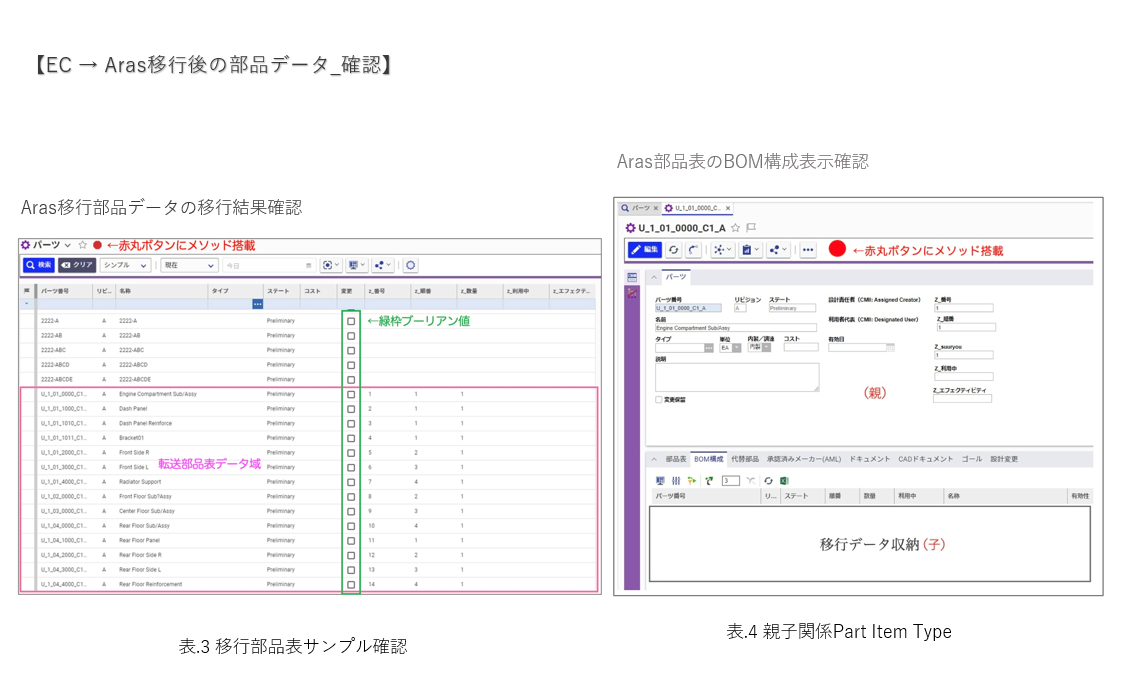Switch to the 部品表 relationship tab
The image size is (1137, 683).
click(x=675, y=459)
